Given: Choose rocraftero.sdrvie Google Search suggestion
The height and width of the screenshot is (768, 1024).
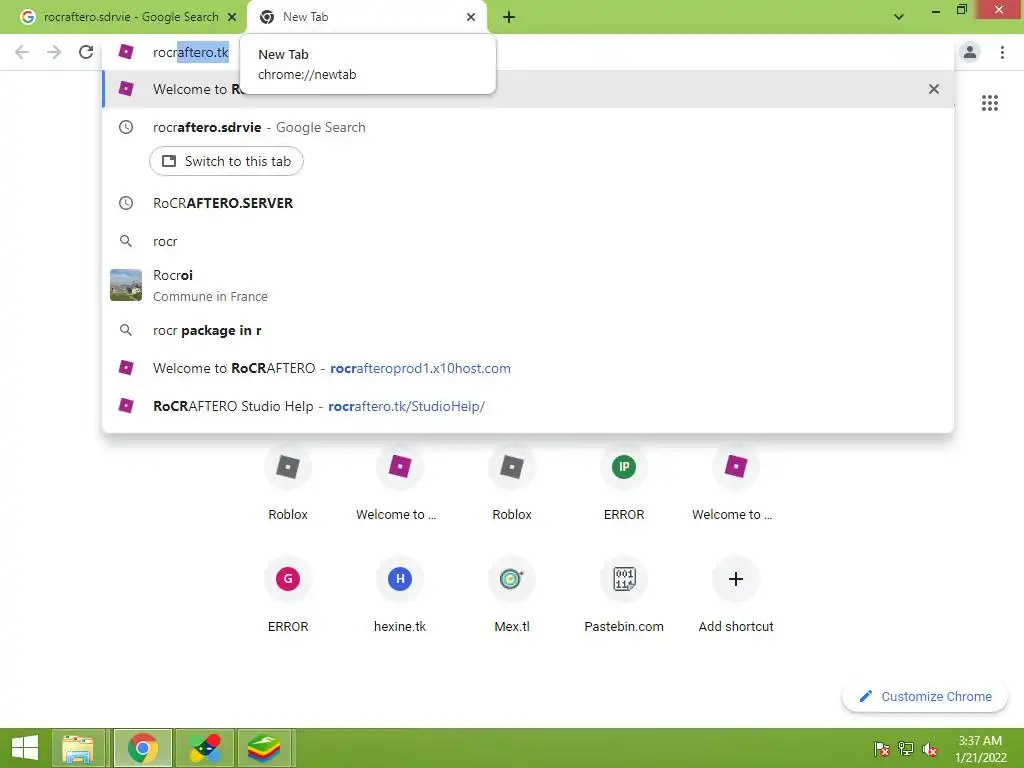Looking at the screenshot, I should tap(528, 127).
